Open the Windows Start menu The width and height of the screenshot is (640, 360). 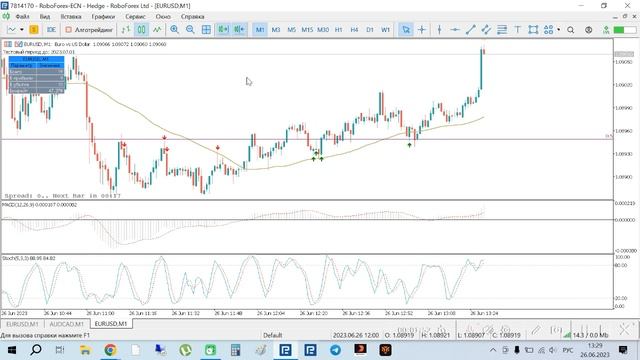pos(11,350)
